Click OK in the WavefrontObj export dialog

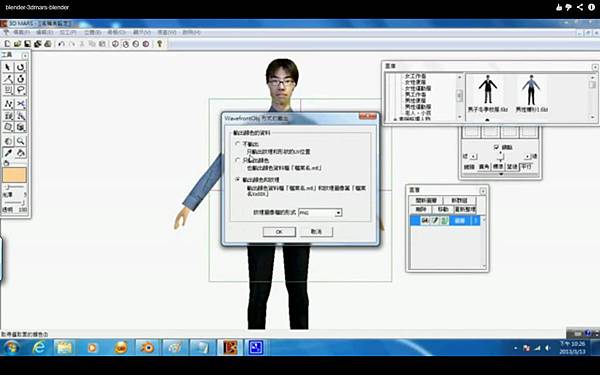[x=279, y=232]
